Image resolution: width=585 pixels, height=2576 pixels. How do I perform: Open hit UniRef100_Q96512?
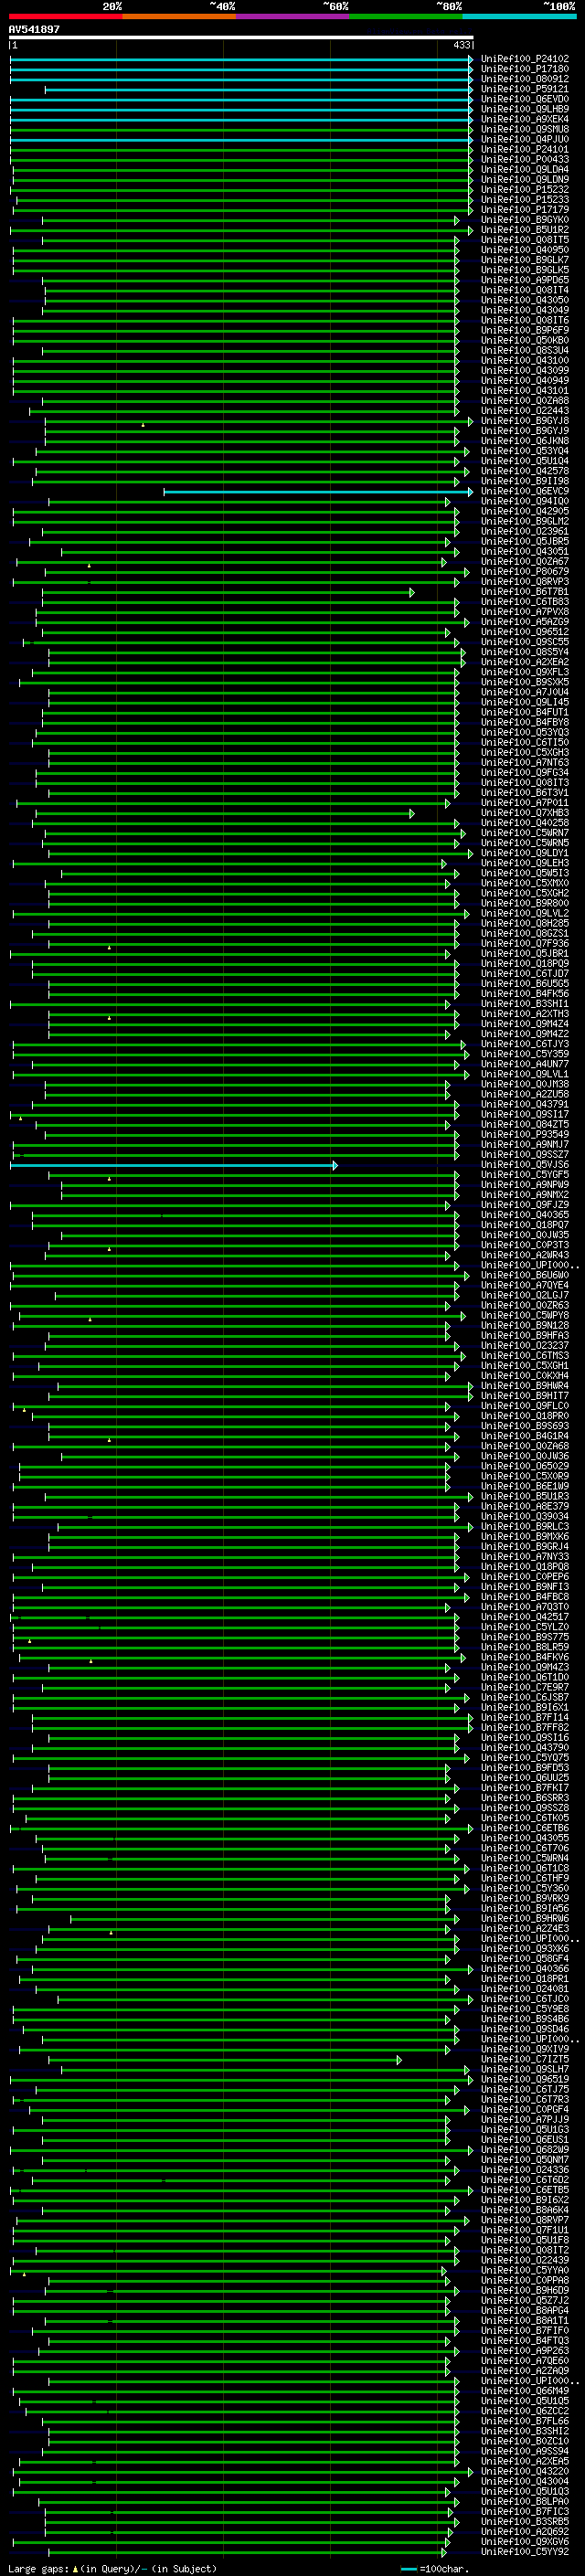(x=525, y=632)
